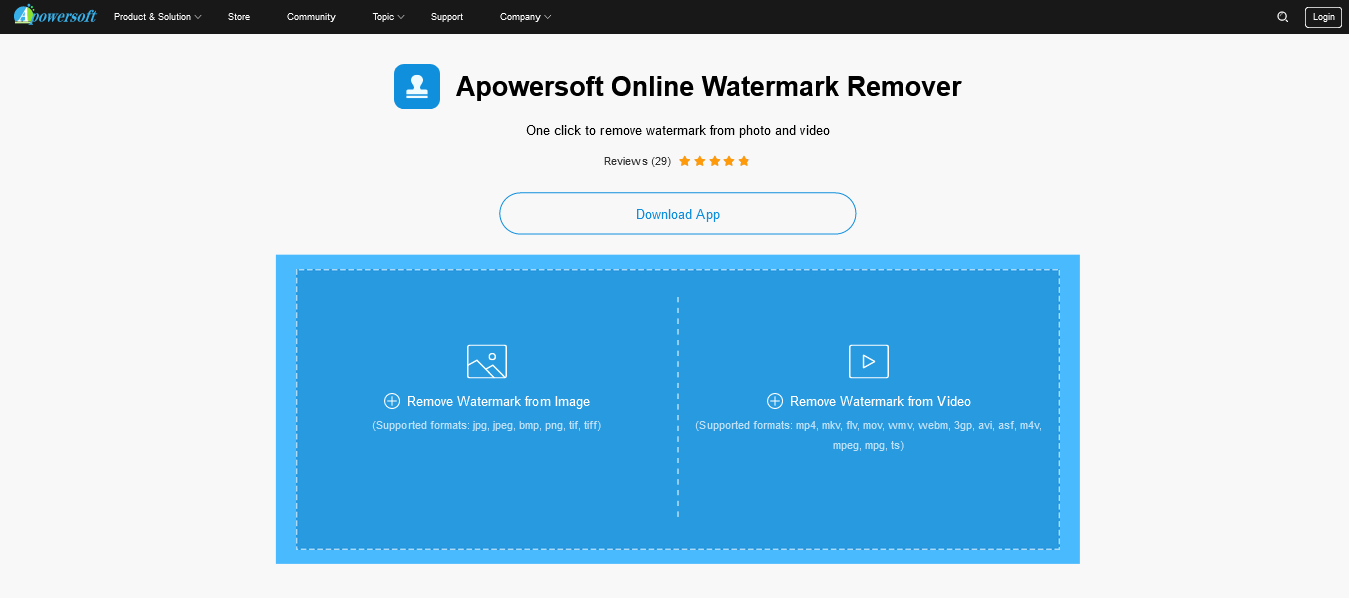
Task: Select Remove Watermark from Video
Action: [x=880, y=401]
